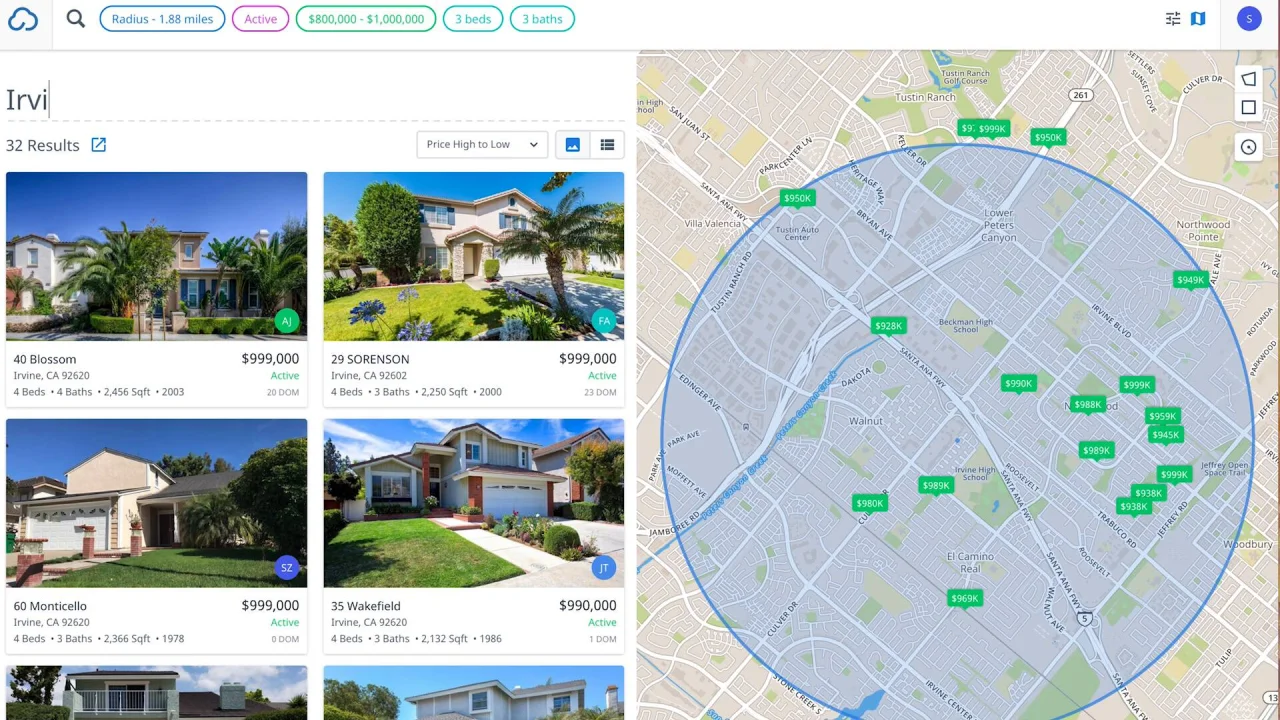The width and height of the screenshot is (1280, 720).
Task: Open search with the magnifier icon
Action: (x=76, y=18)
